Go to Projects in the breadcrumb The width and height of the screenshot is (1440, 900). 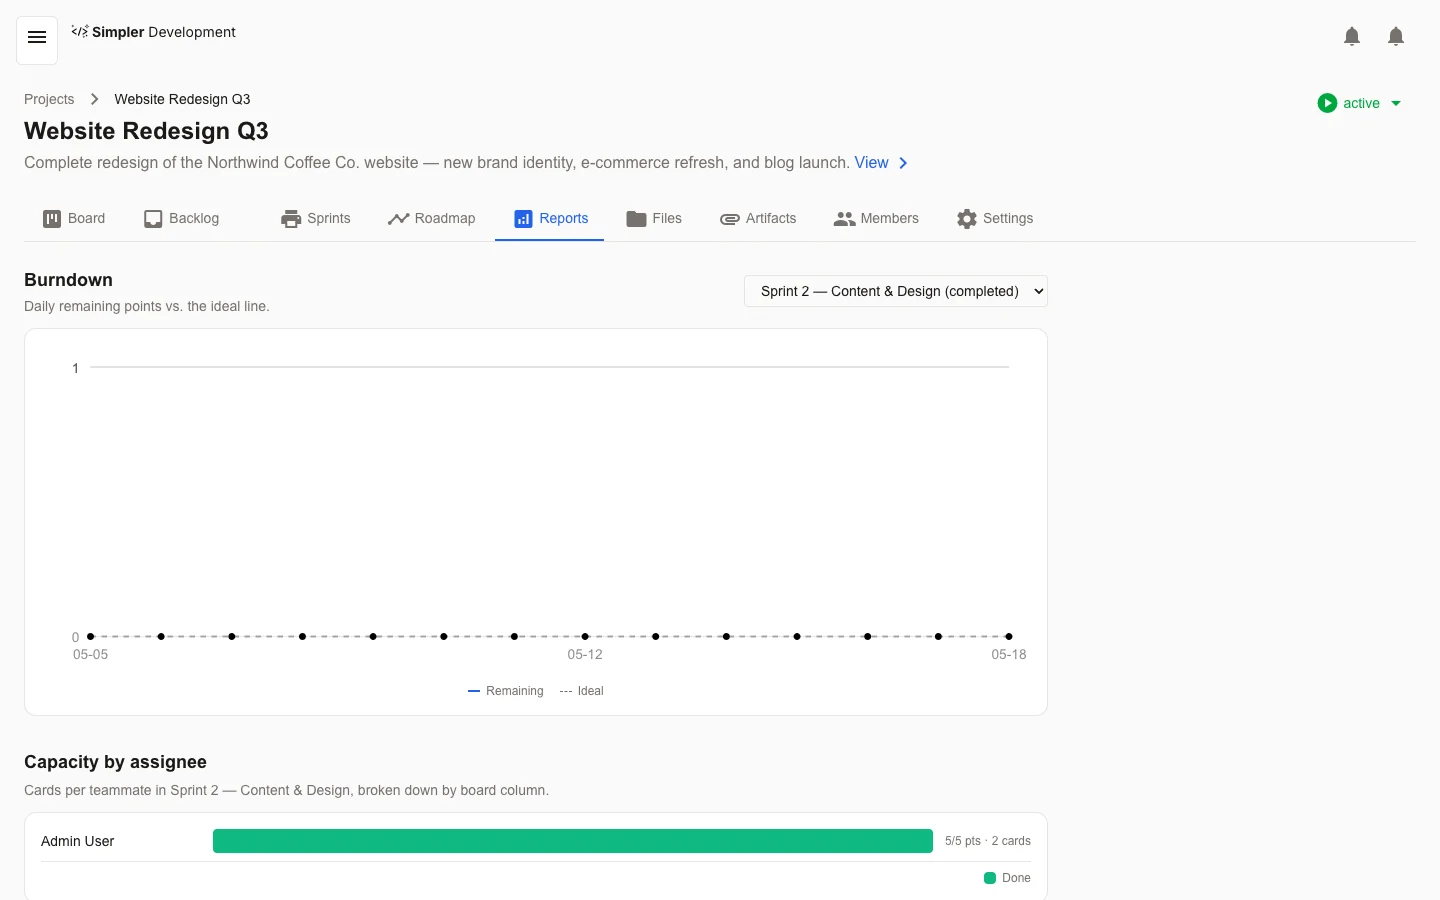coord(49,99)
